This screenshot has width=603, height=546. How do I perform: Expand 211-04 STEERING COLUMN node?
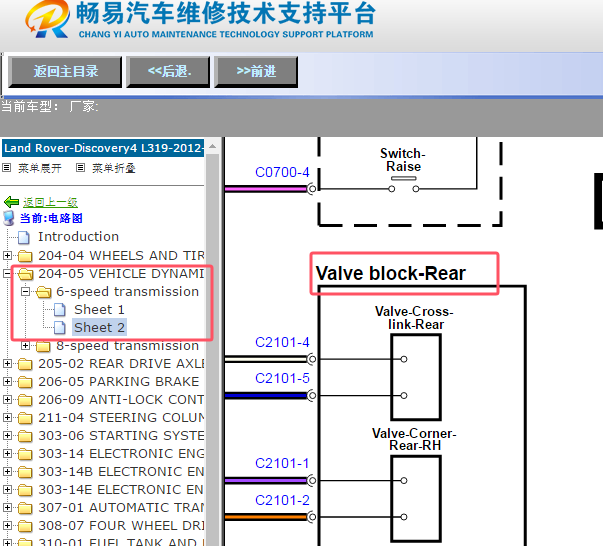pos(7,417)
